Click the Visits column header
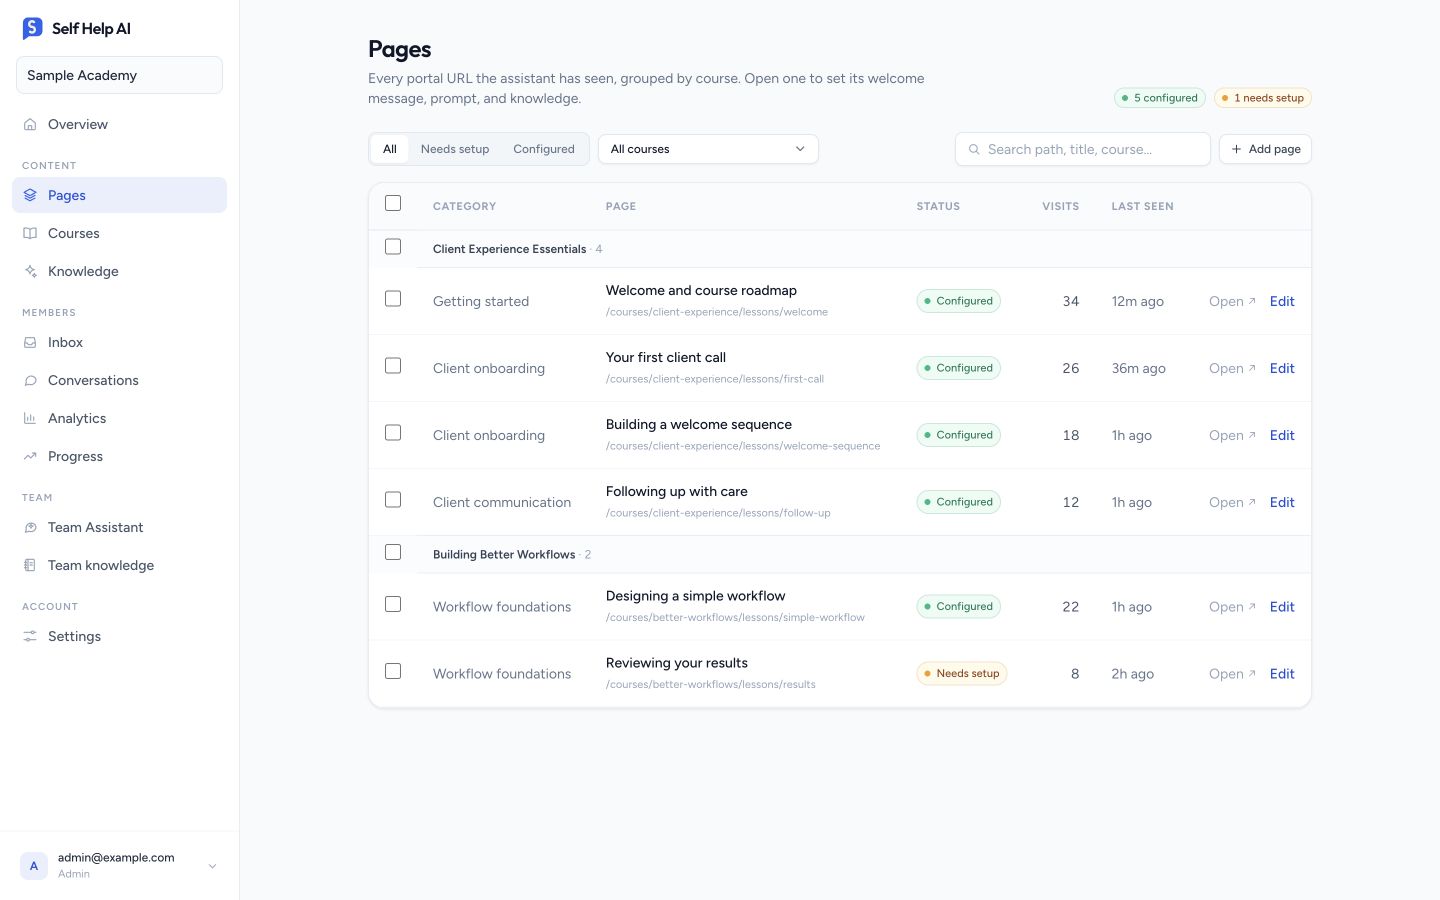 [1060, 207]
